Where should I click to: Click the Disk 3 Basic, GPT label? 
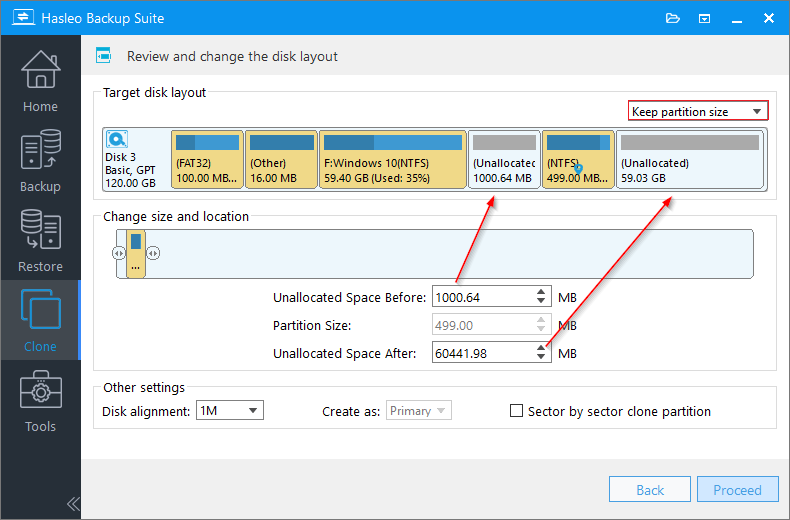[x=130, y=170]
